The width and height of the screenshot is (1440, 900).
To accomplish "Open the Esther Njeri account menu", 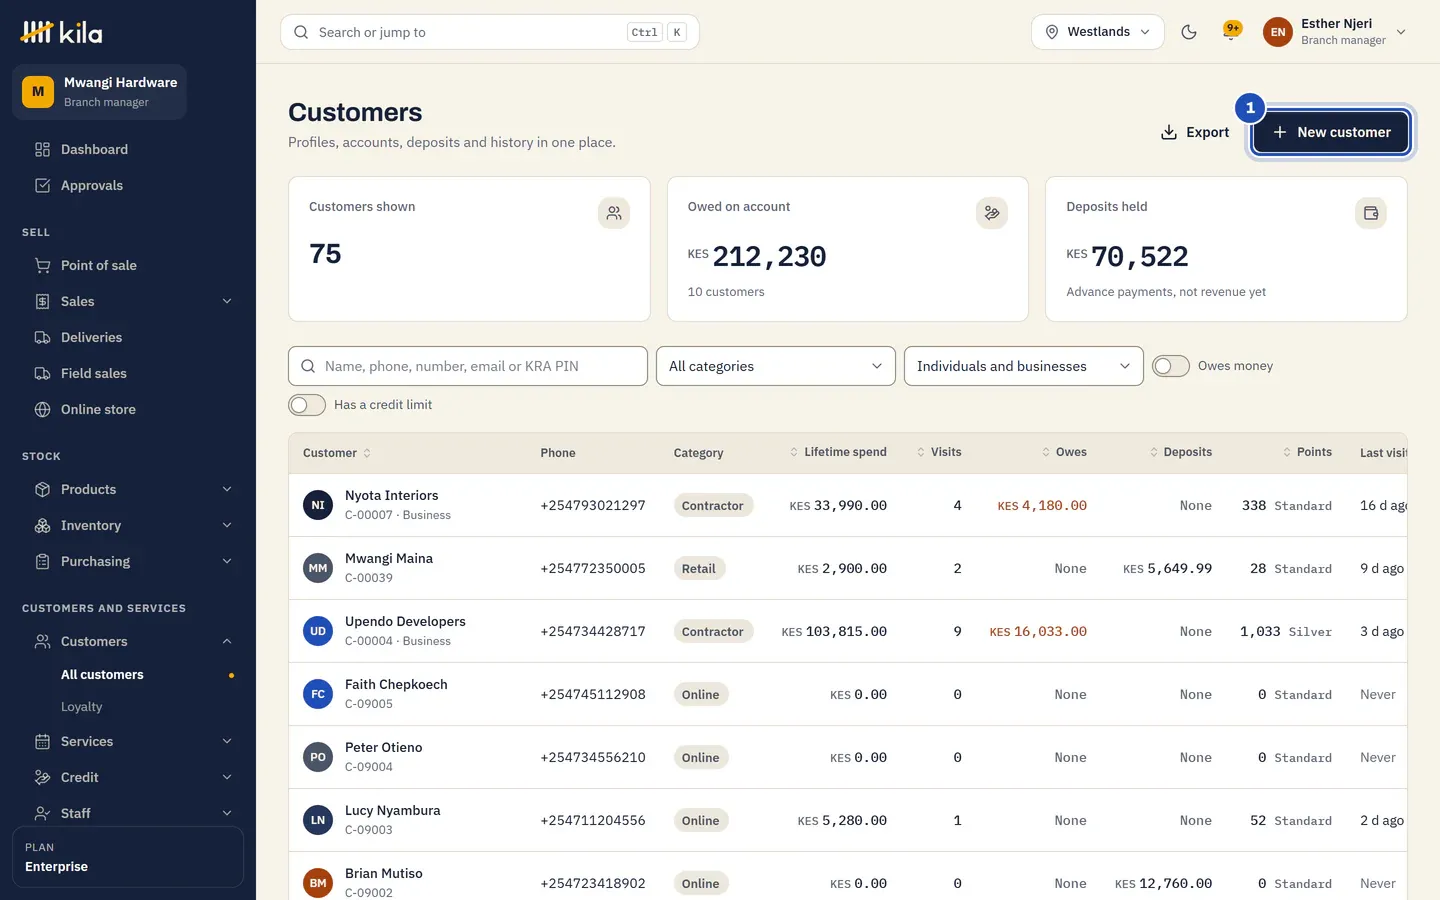I will [1337, 32].
